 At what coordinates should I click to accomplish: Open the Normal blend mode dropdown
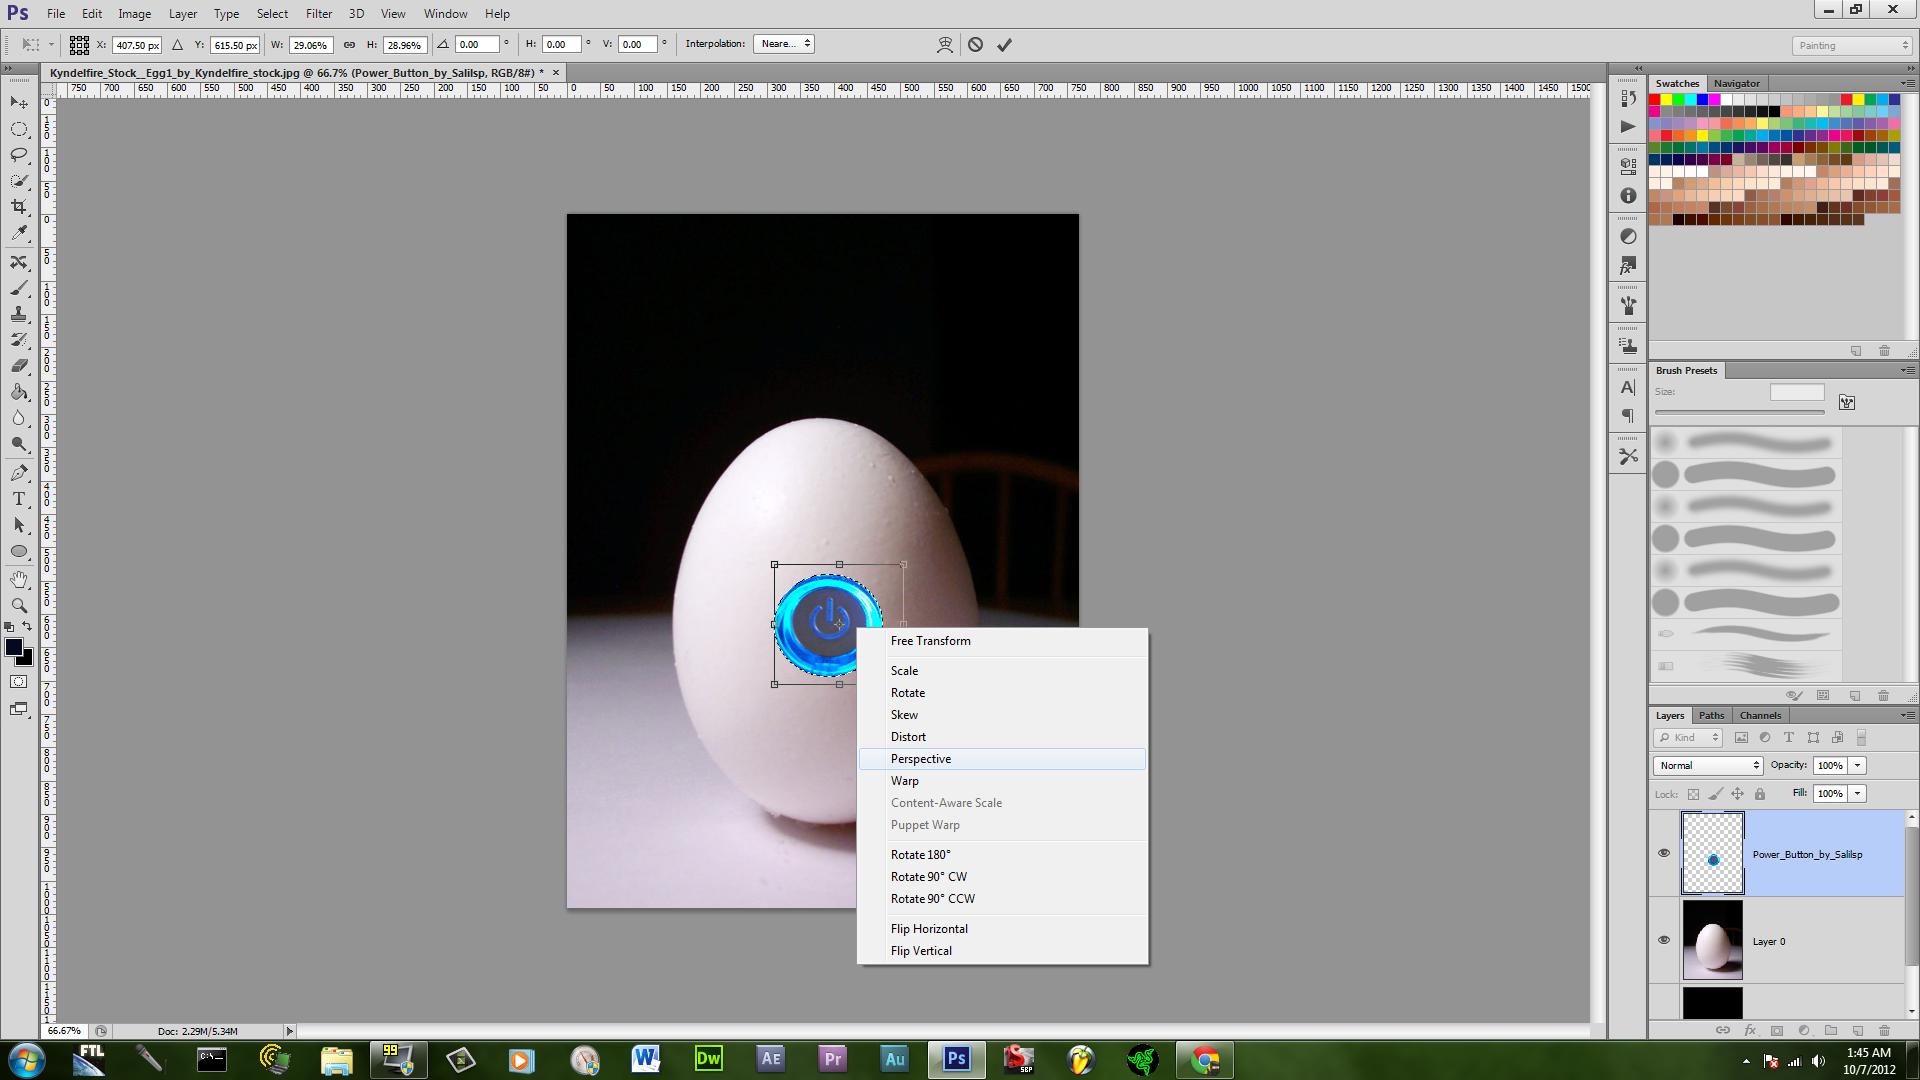click(1708, 765)
